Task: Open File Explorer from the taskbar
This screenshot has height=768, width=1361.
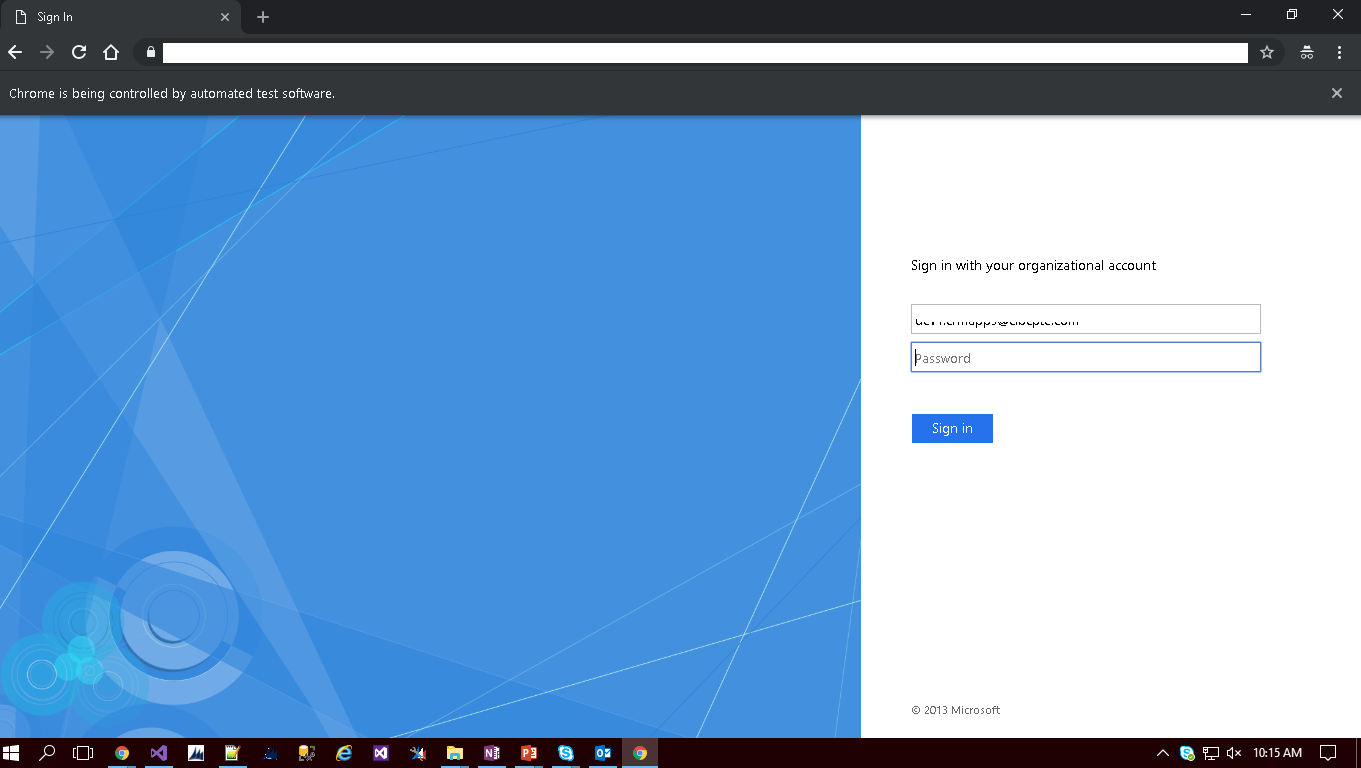Action: click(x=454, y=753)
